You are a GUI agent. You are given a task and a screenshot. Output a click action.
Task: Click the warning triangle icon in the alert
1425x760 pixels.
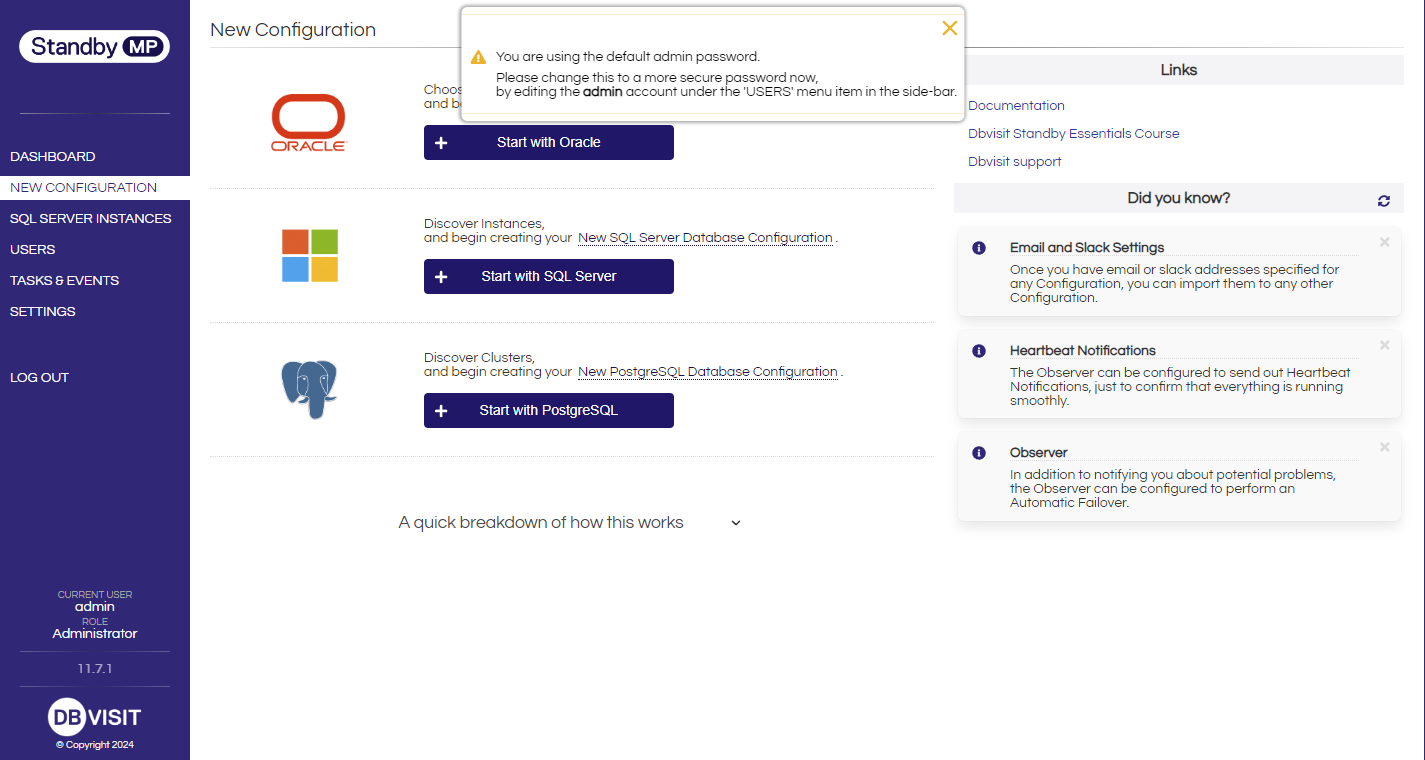[479, 58]
